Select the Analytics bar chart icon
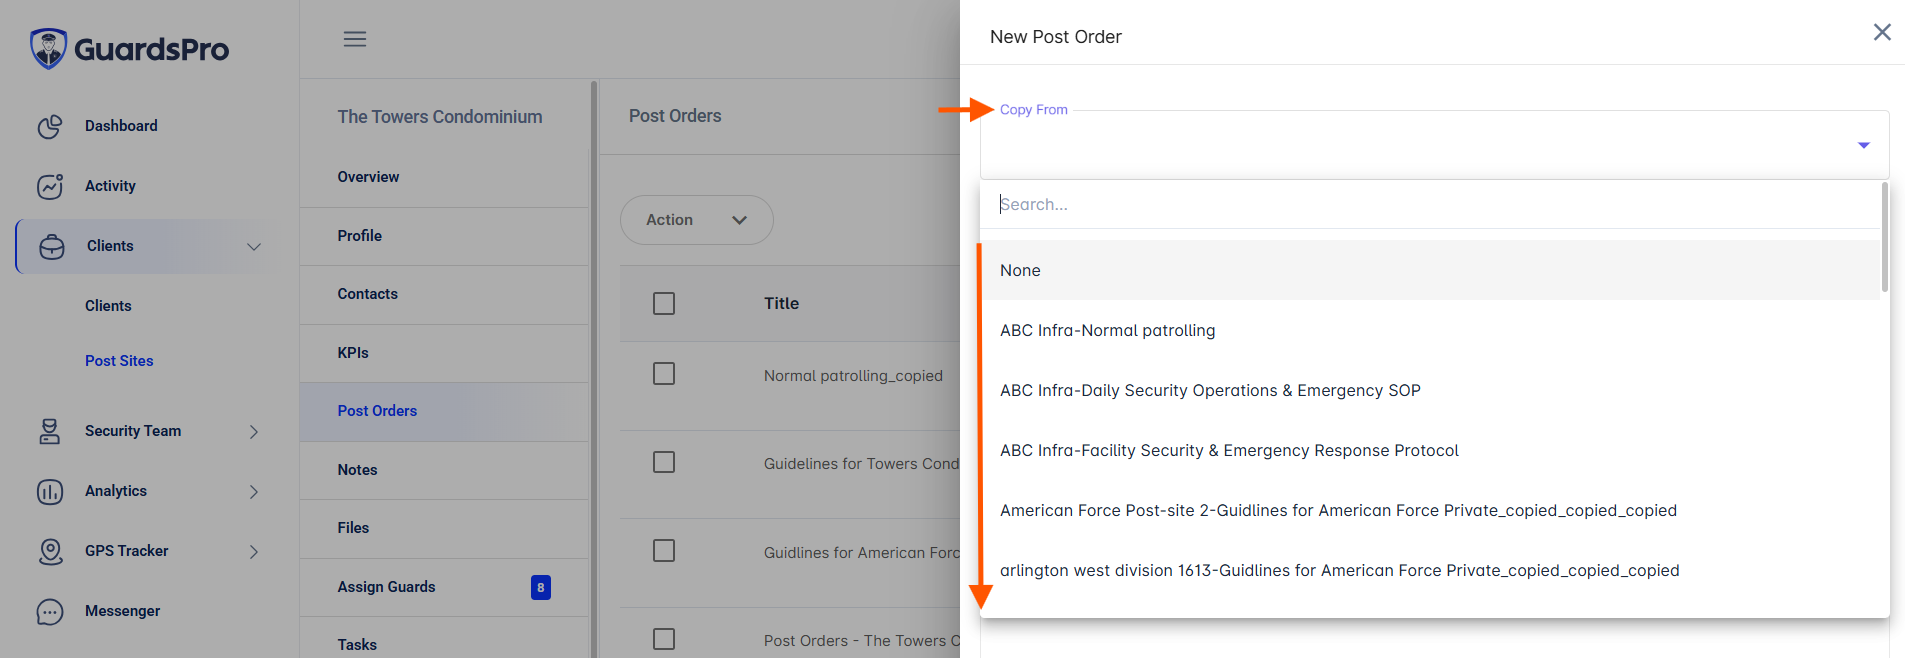The width and height of the screenshot is (1905, 658). [50, 491]
